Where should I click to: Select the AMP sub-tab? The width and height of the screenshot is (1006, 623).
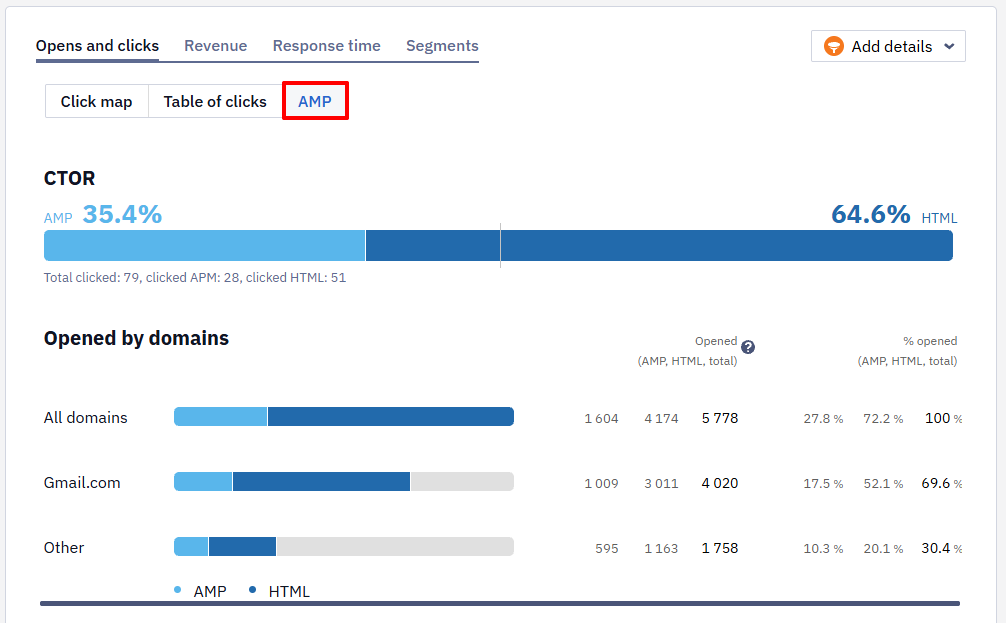coord(315,101)
